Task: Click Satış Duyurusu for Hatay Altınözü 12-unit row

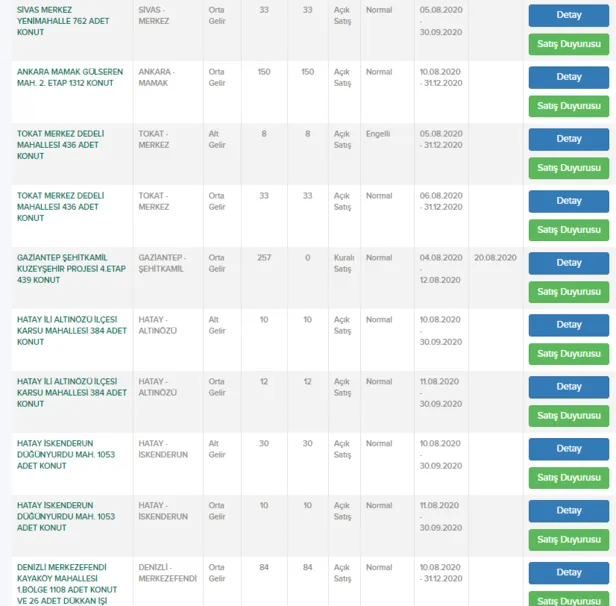Action: pyautogui.click(x=568, y=416)
